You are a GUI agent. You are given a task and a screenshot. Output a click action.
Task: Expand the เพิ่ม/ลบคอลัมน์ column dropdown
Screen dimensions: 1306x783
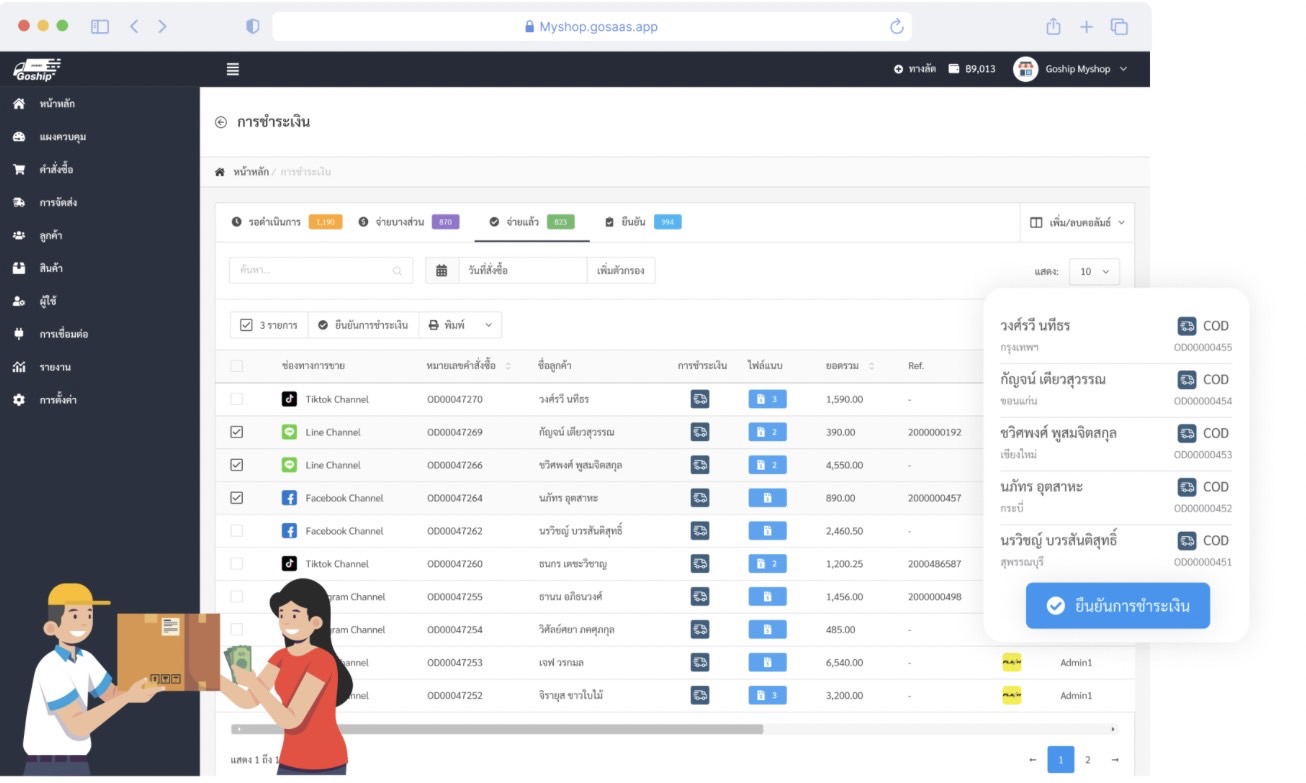click(1077, 222)
